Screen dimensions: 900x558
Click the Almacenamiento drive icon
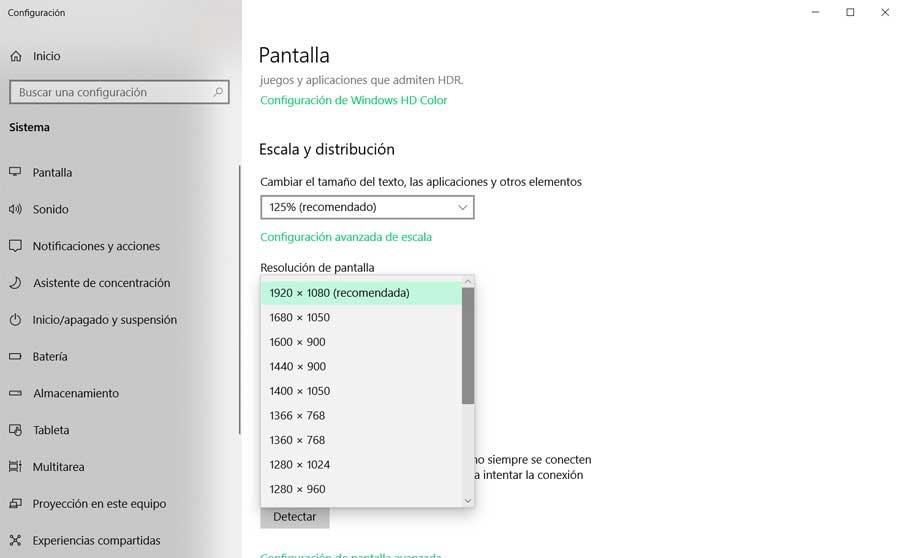(x=15, y=393)
